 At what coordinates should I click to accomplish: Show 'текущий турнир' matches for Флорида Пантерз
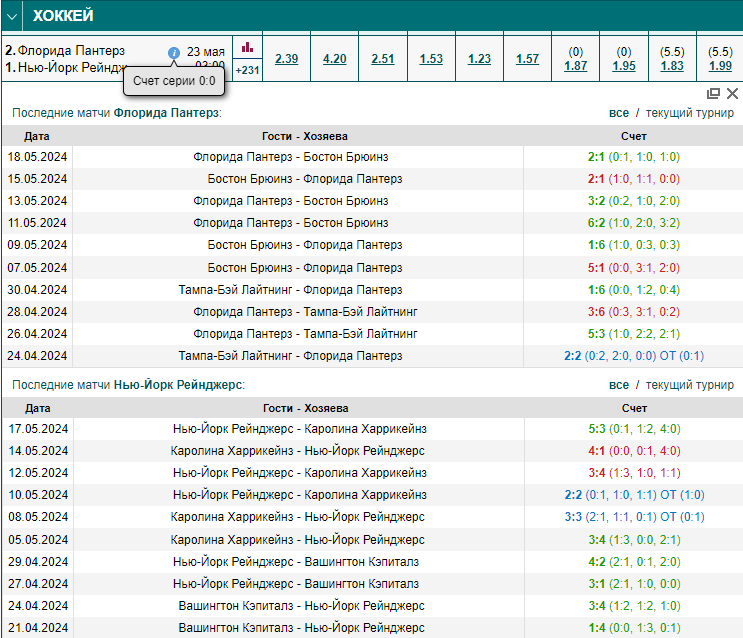[689, 113]
